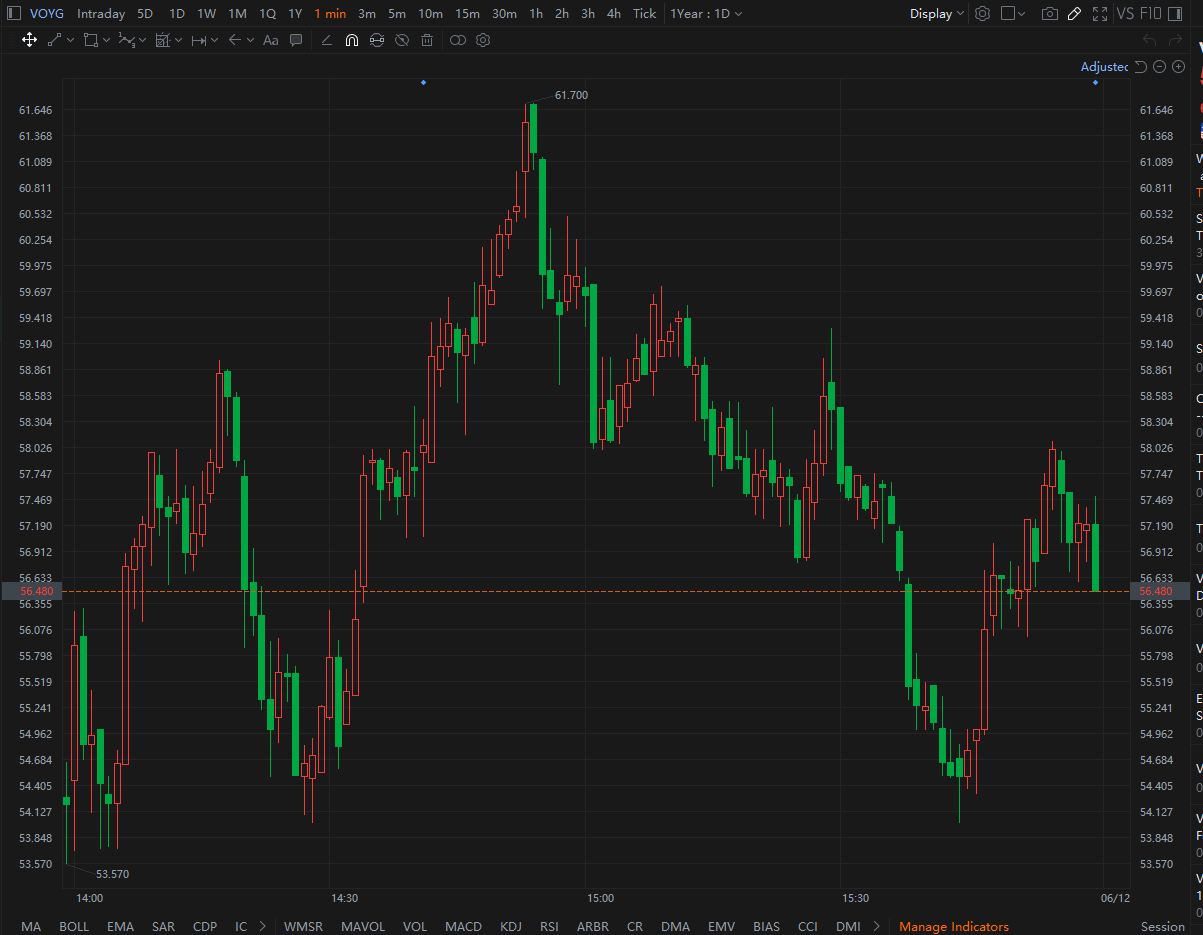The image size is (1203, 935).
Task: Switch to Intraday timeframe
Action: click(x=101, y=14)
